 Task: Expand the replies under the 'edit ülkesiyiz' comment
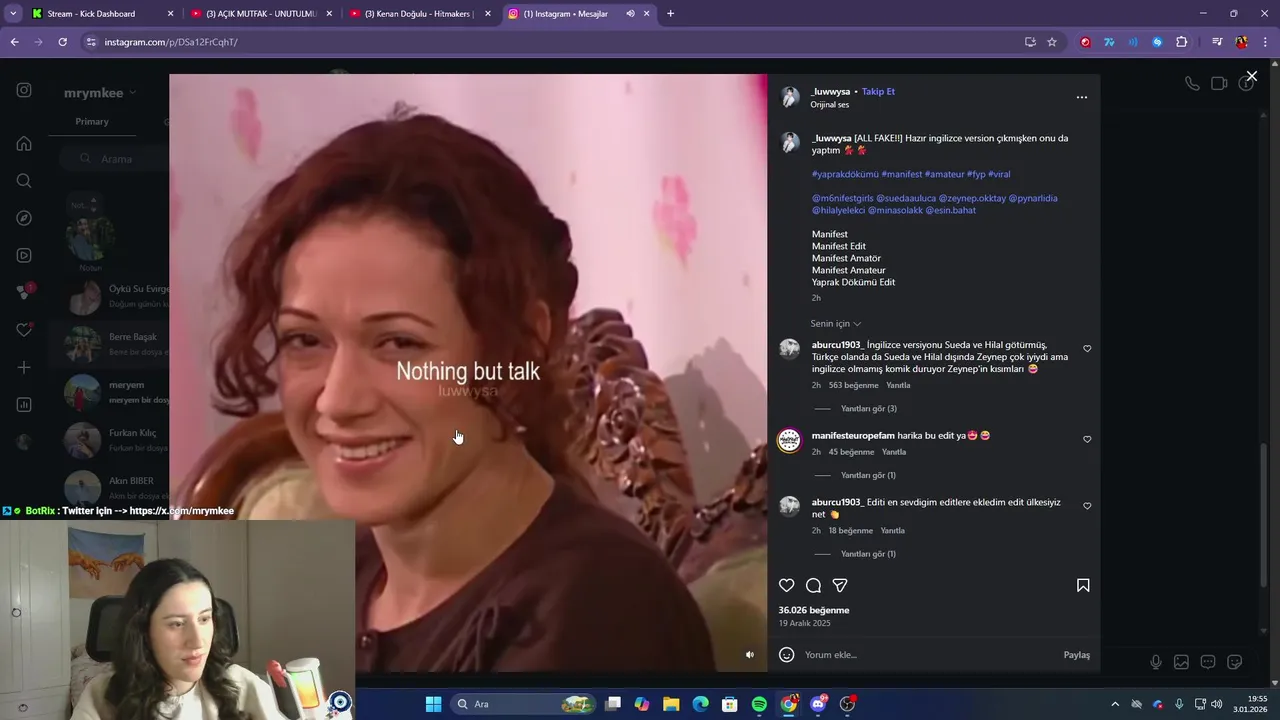click(x=868, y=553)
